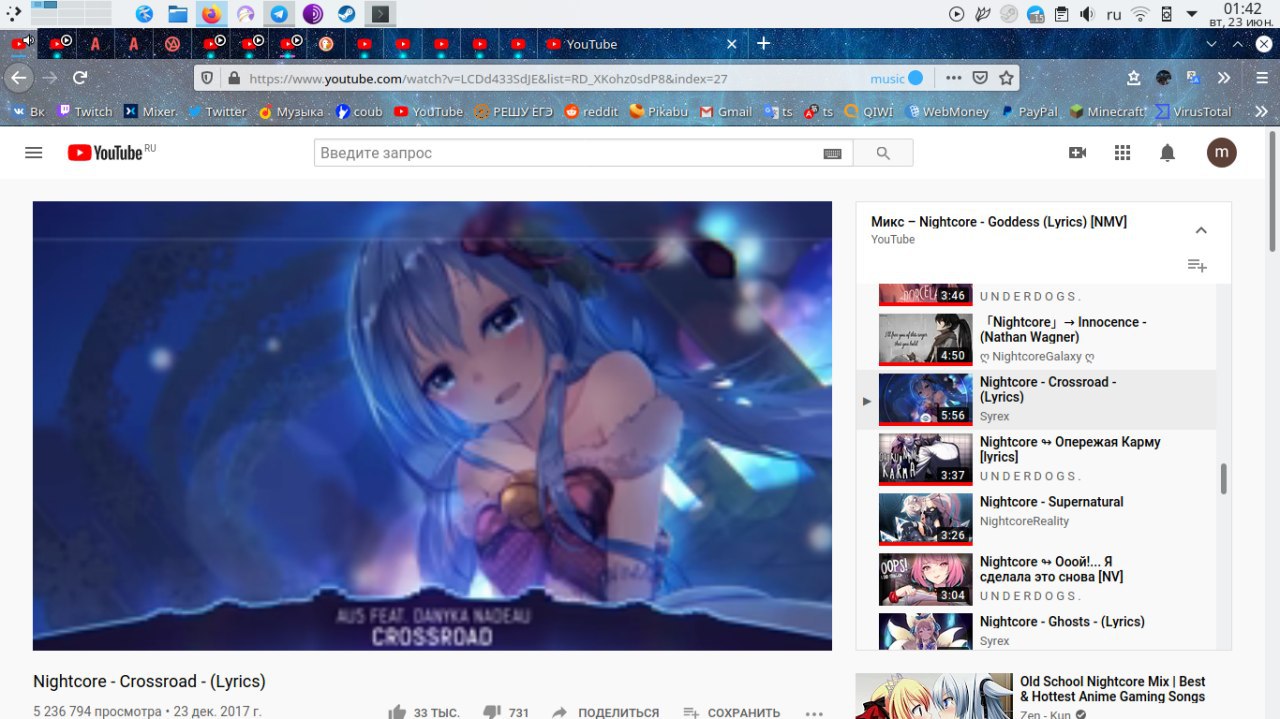This screenshot has height=719, width=1280.
Task: Click the page vertical scrollbar
Action: (x=1273, y=190)
